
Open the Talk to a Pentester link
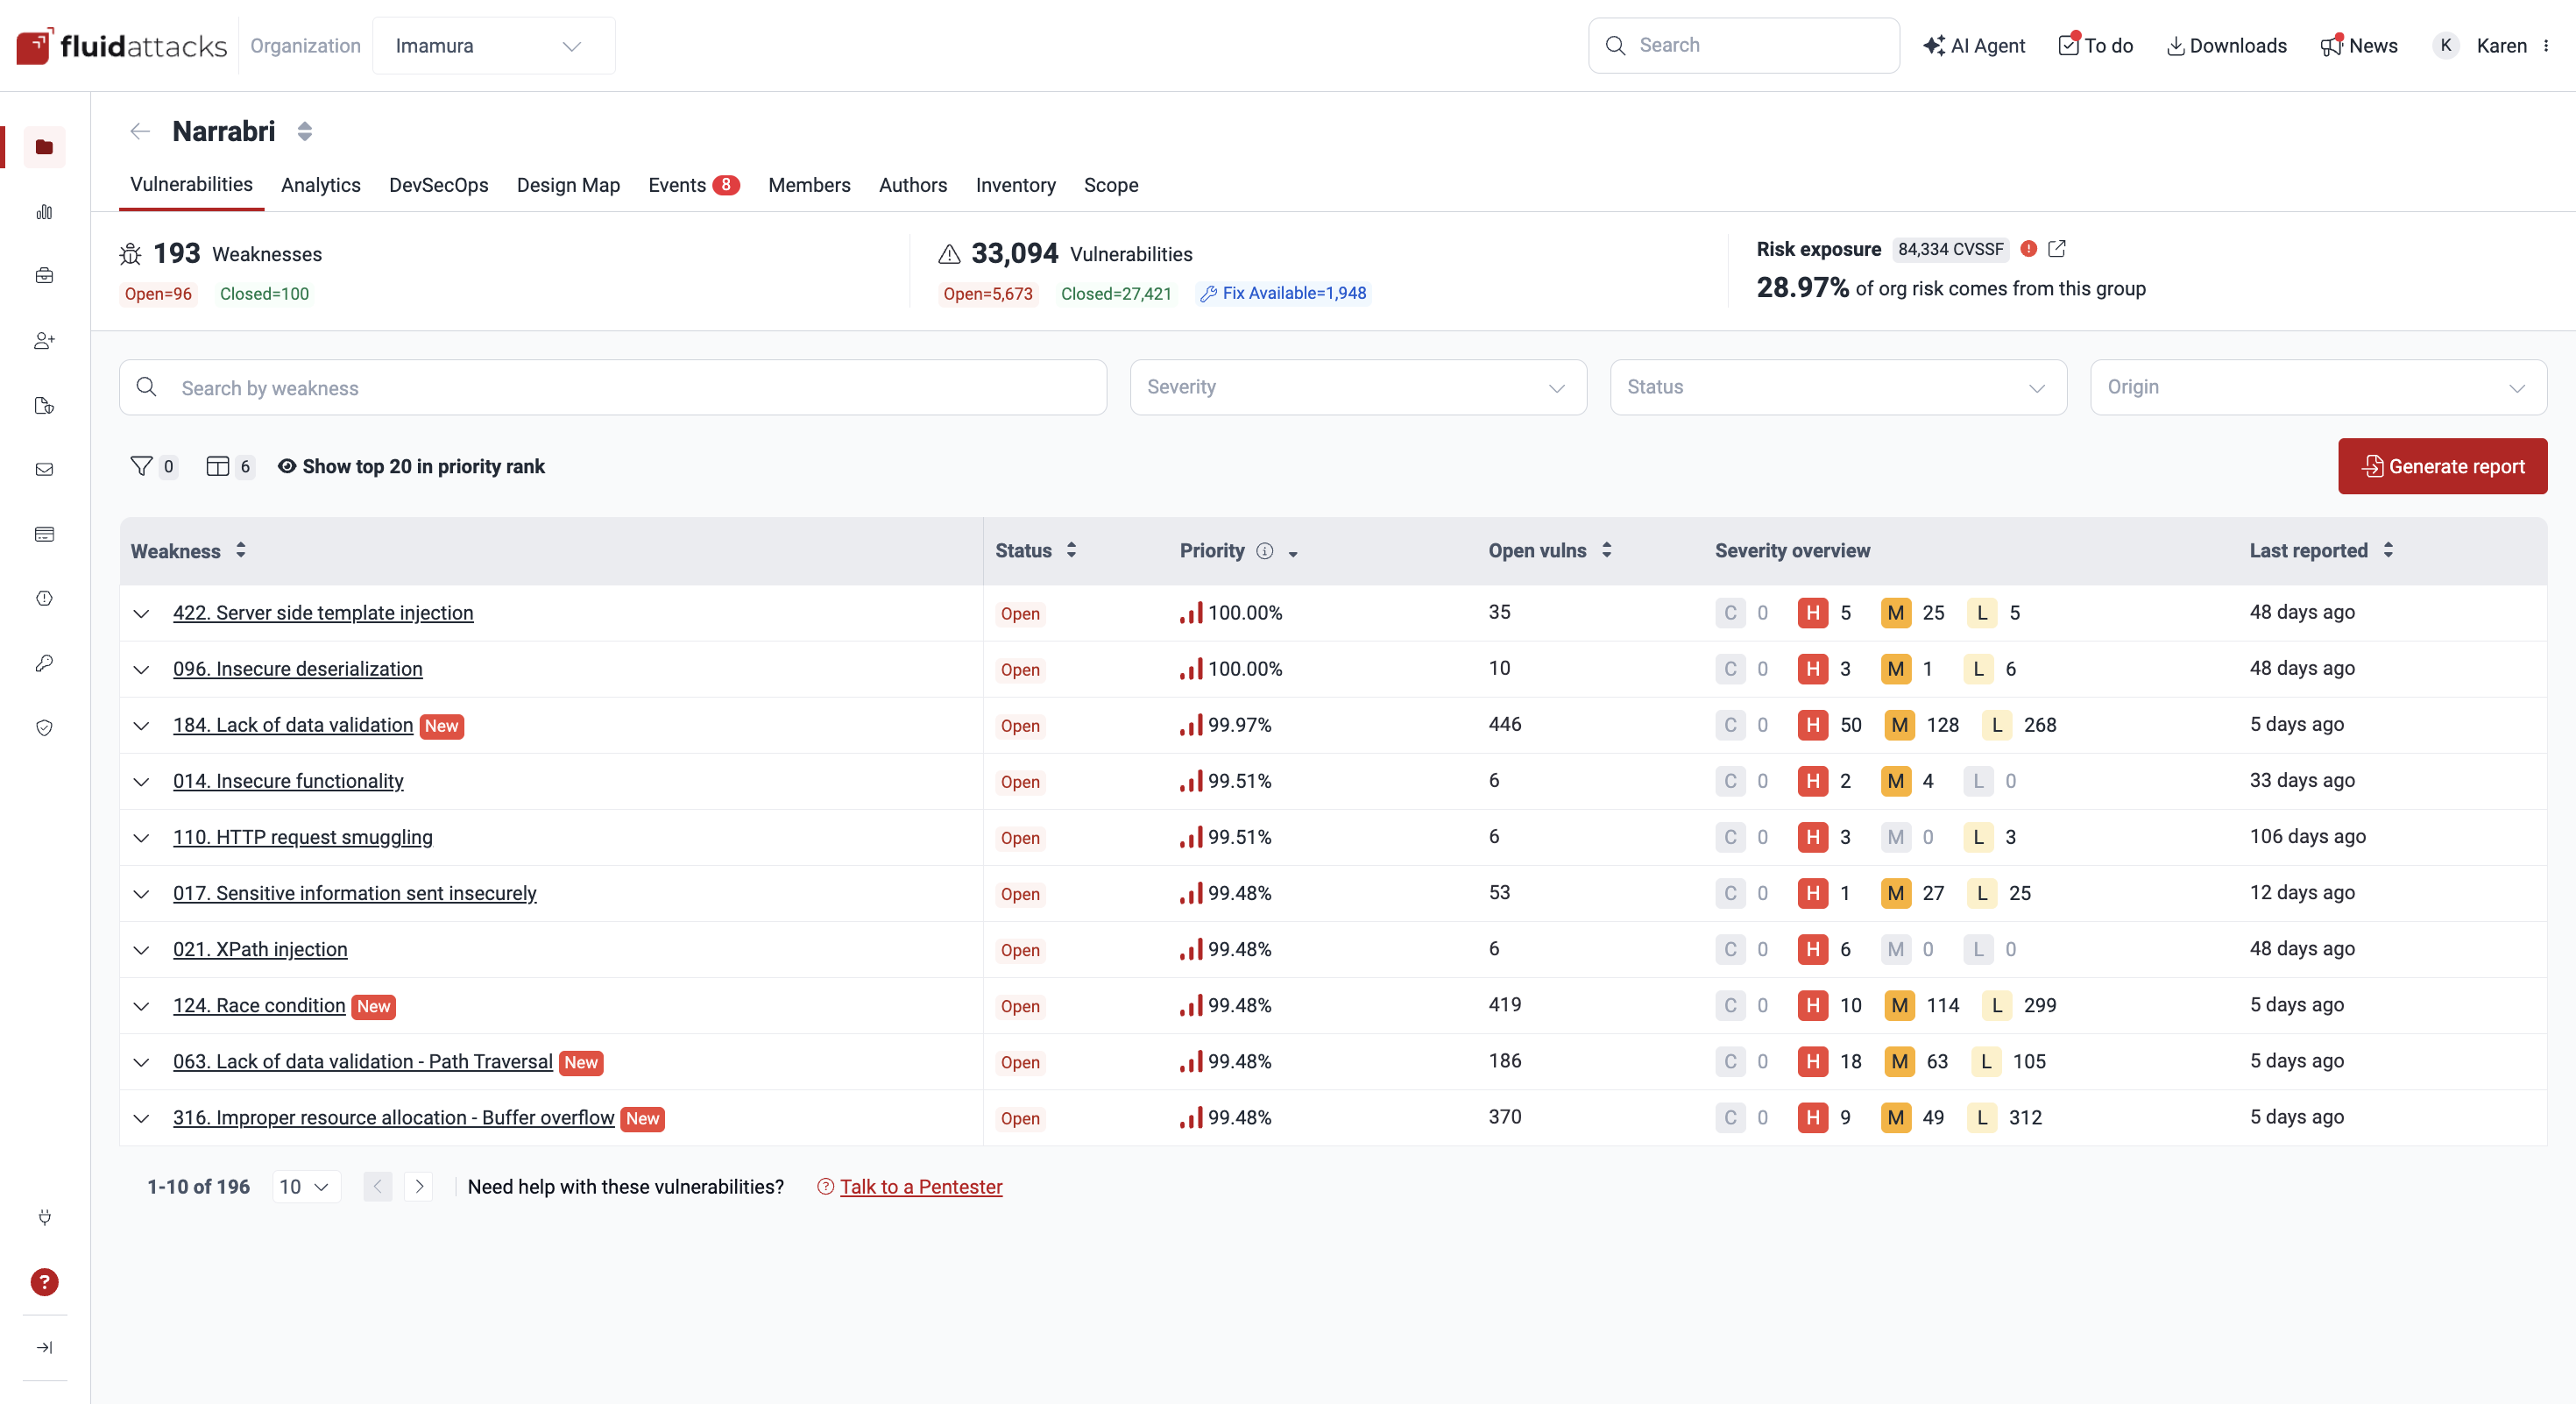click(x=920, y=1187)
